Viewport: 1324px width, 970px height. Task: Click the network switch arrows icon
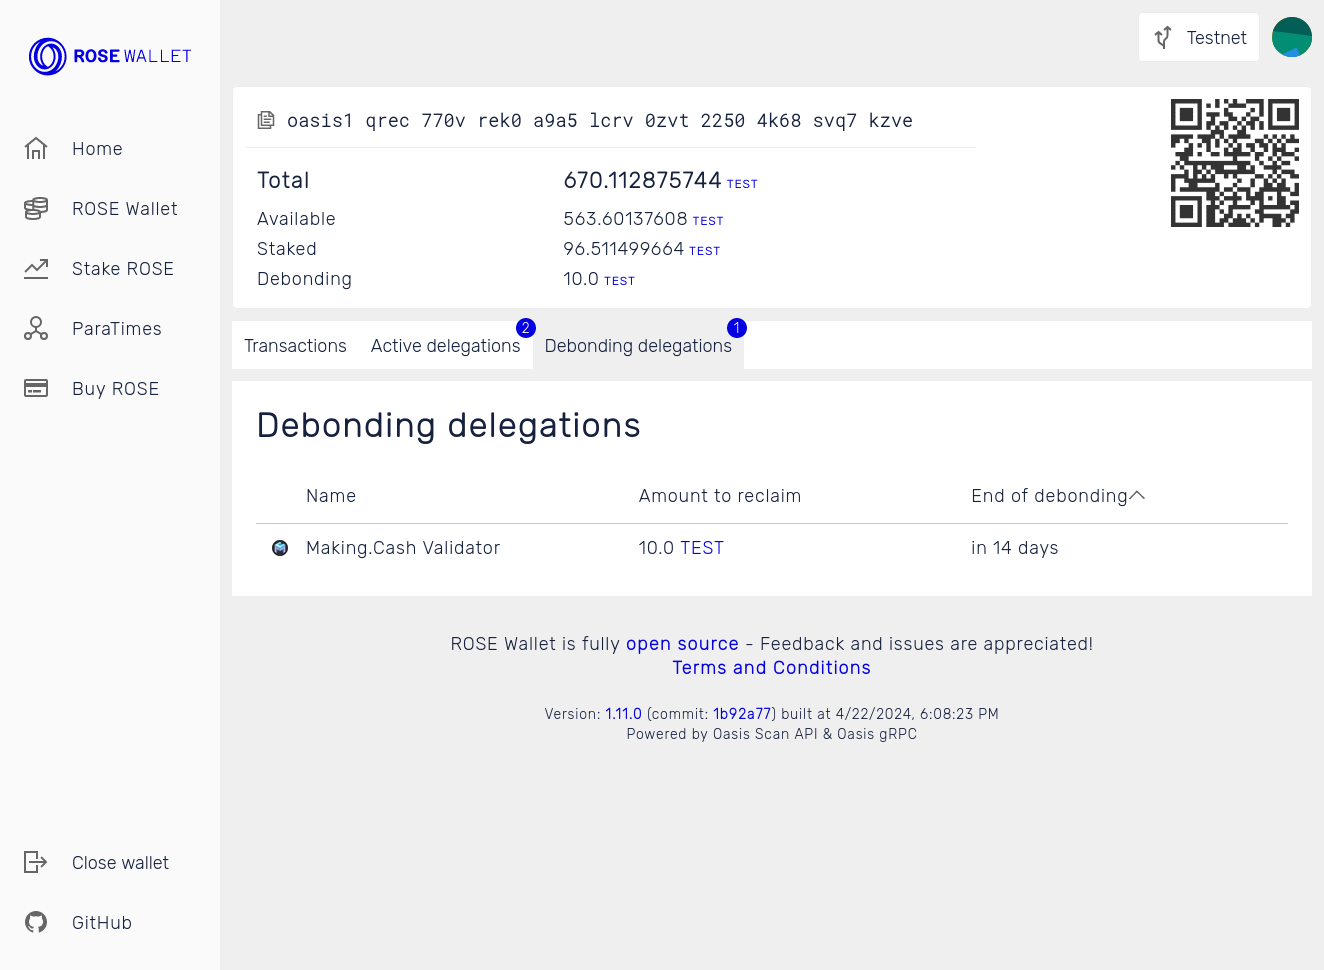pos(1163,37)
